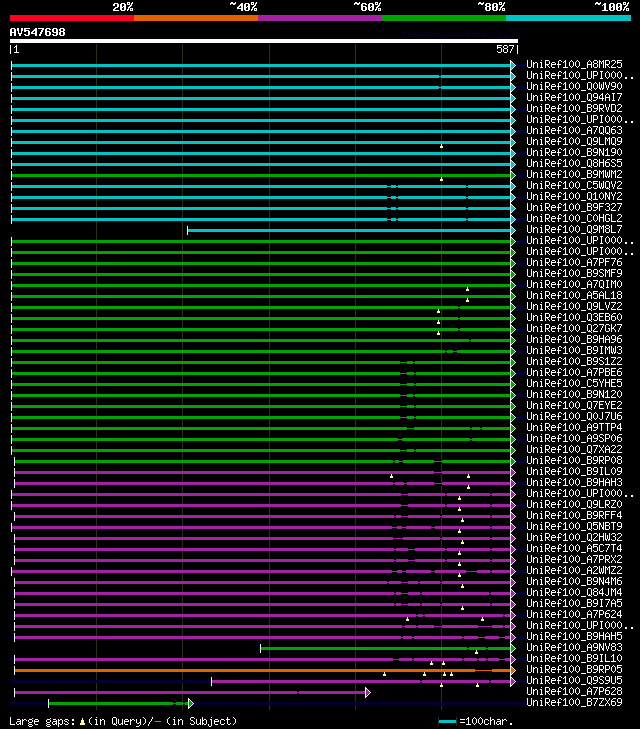The width and height of the screenshot is (640, 729).
Task: Click the UniRef100_Q9LVZ2 label
Action: (574, 306)
